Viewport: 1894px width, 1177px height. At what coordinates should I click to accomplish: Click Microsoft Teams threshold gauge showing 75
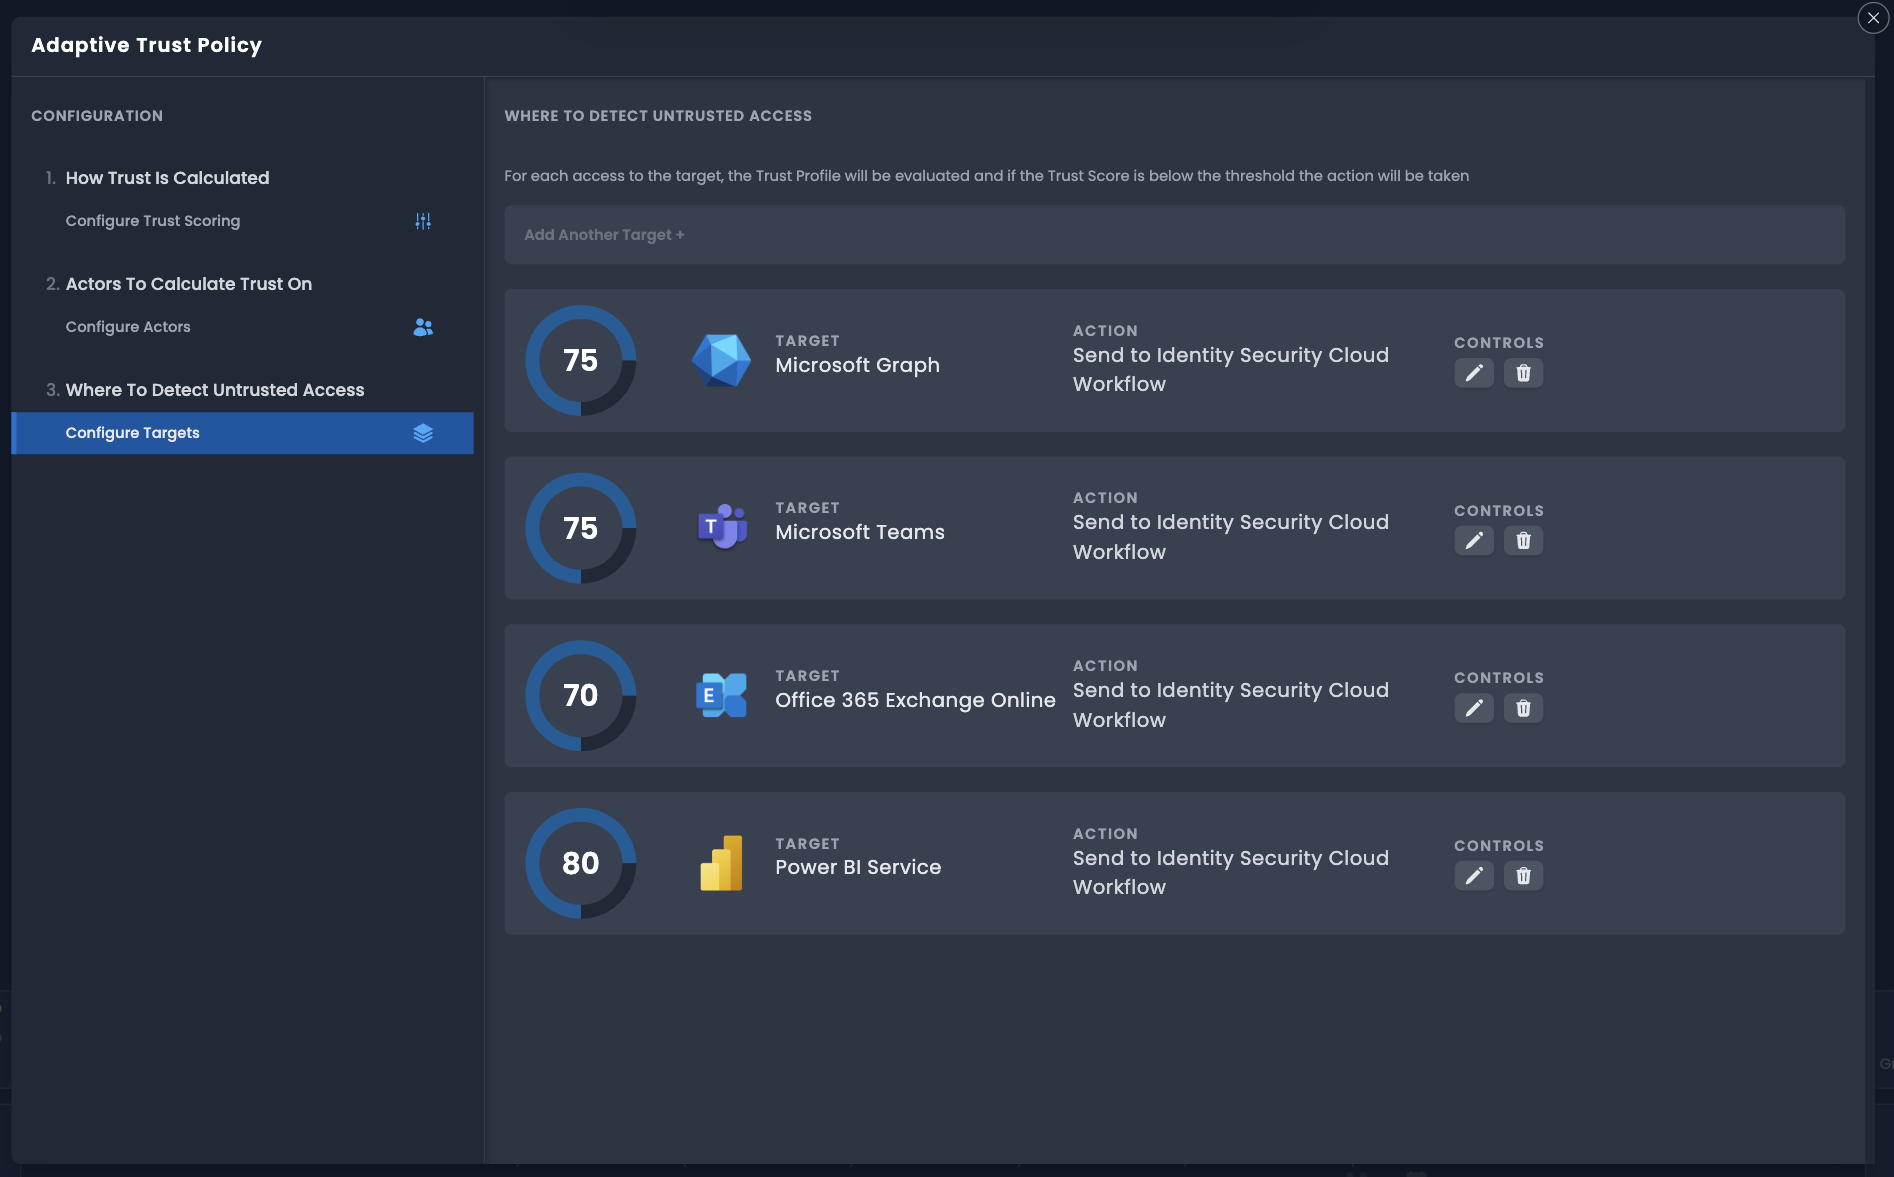pos(581,528)
